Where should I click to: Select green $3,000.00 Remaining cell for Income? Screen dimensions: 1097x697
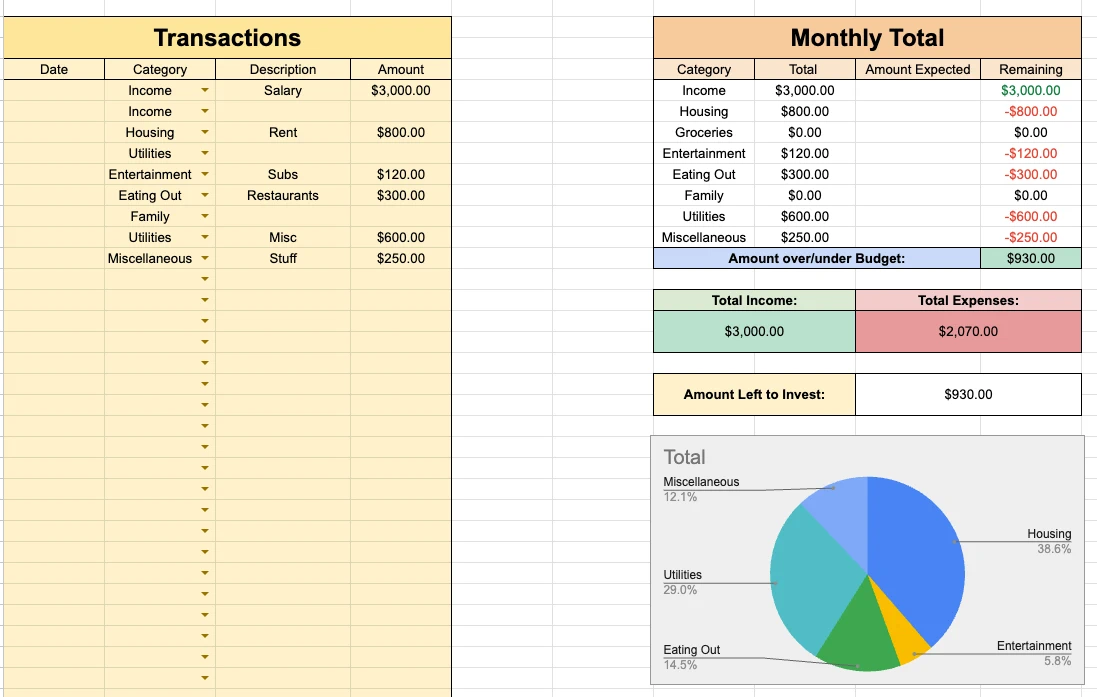point(1031,90)
